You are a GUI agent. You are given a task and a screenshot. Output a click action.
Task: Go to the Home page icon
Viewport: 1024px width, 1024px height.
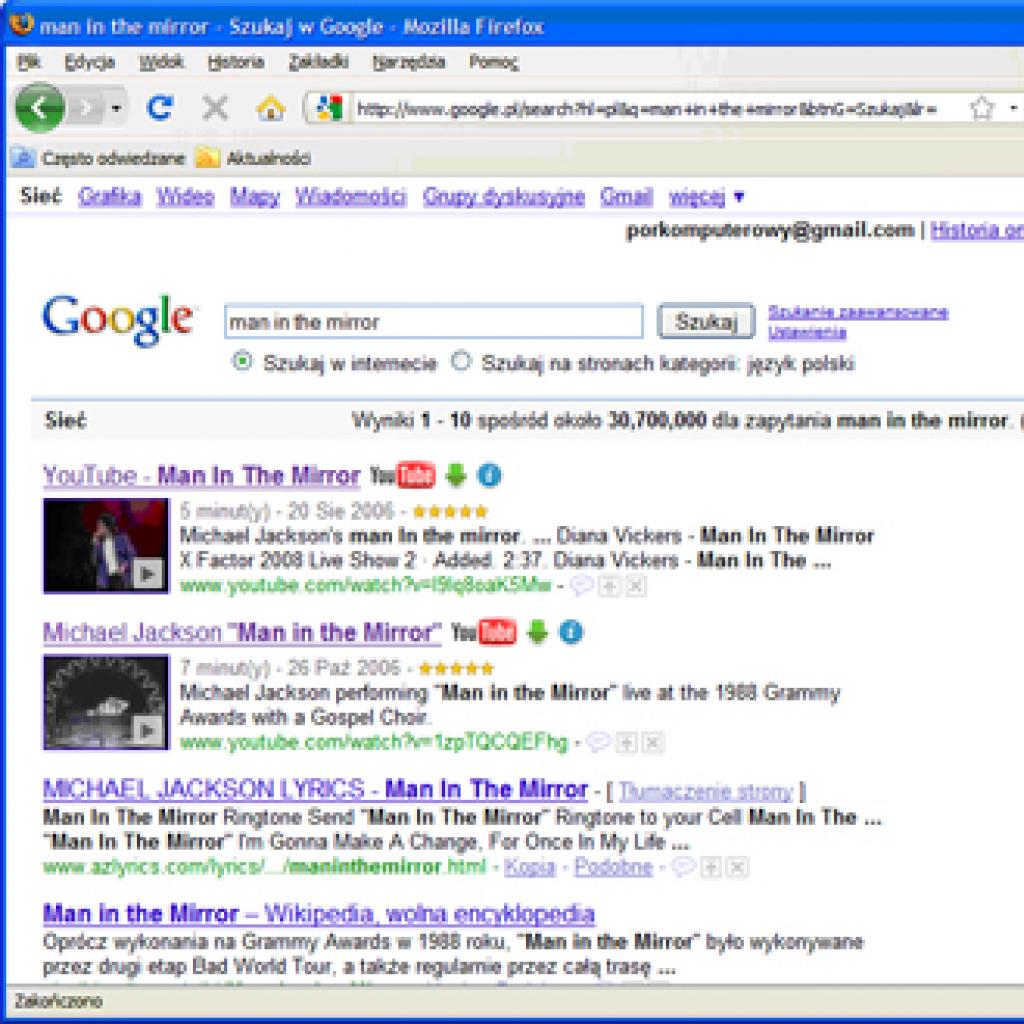[x=270, y=108]
